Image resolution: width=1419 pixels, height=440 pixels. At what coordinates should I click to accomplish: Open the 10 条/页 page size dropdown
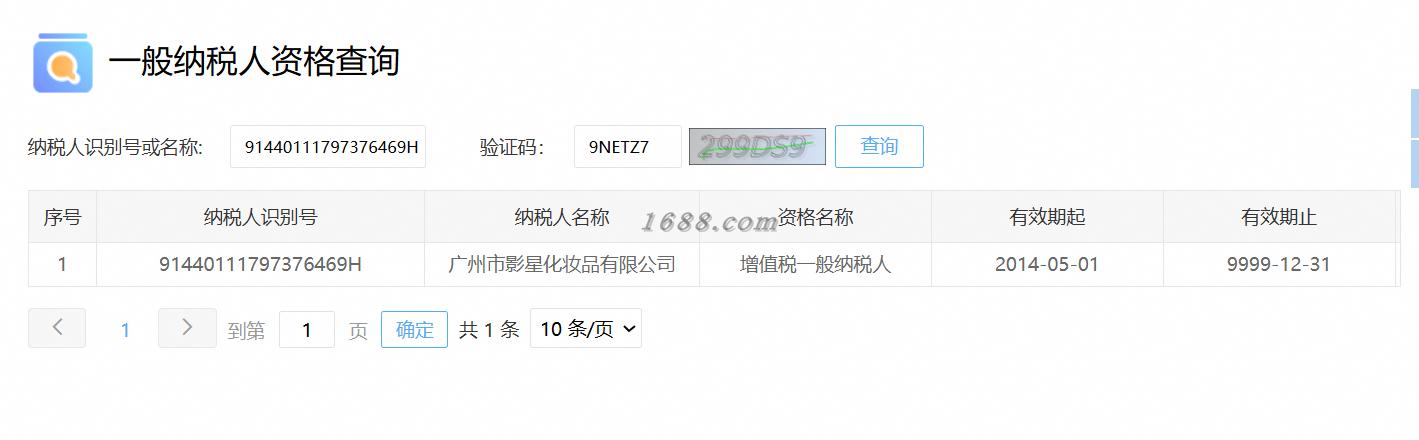pyautogui.click(x=585, y=328)
